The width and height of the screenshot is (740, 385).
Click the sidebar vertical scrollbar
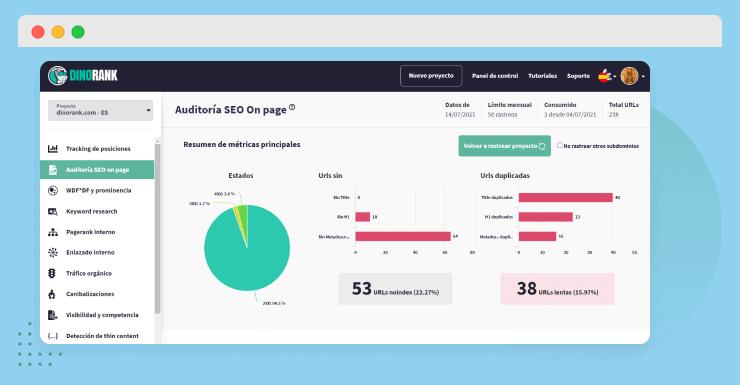click(x=158, y=229)
